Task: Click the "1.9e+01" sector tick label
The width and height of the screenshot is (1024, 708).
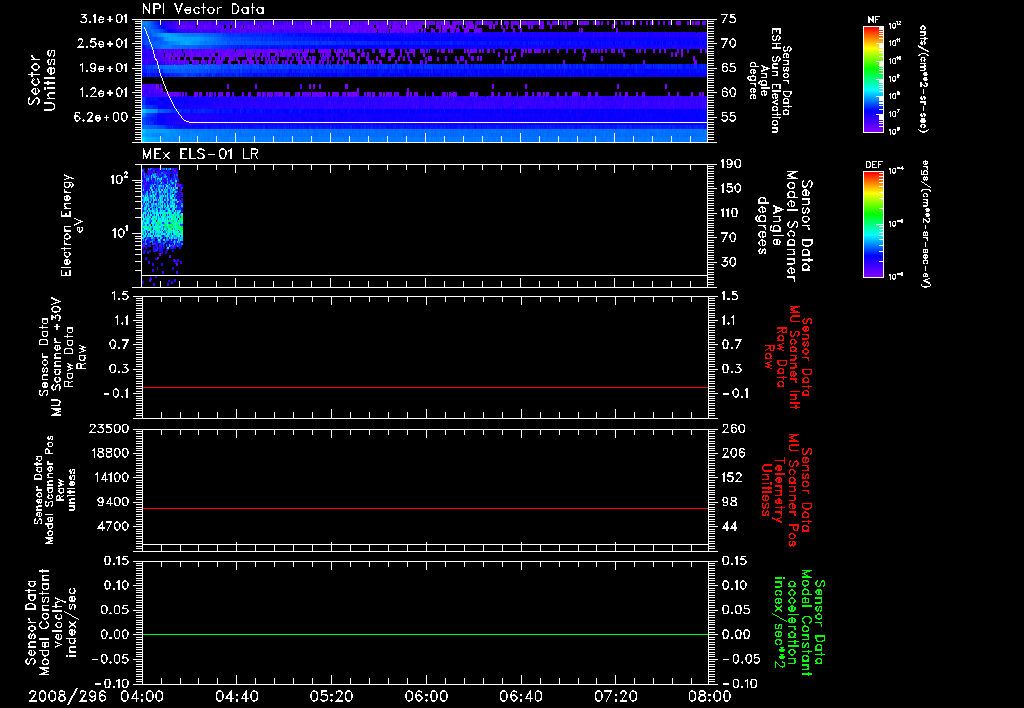Action: [104, 68]
